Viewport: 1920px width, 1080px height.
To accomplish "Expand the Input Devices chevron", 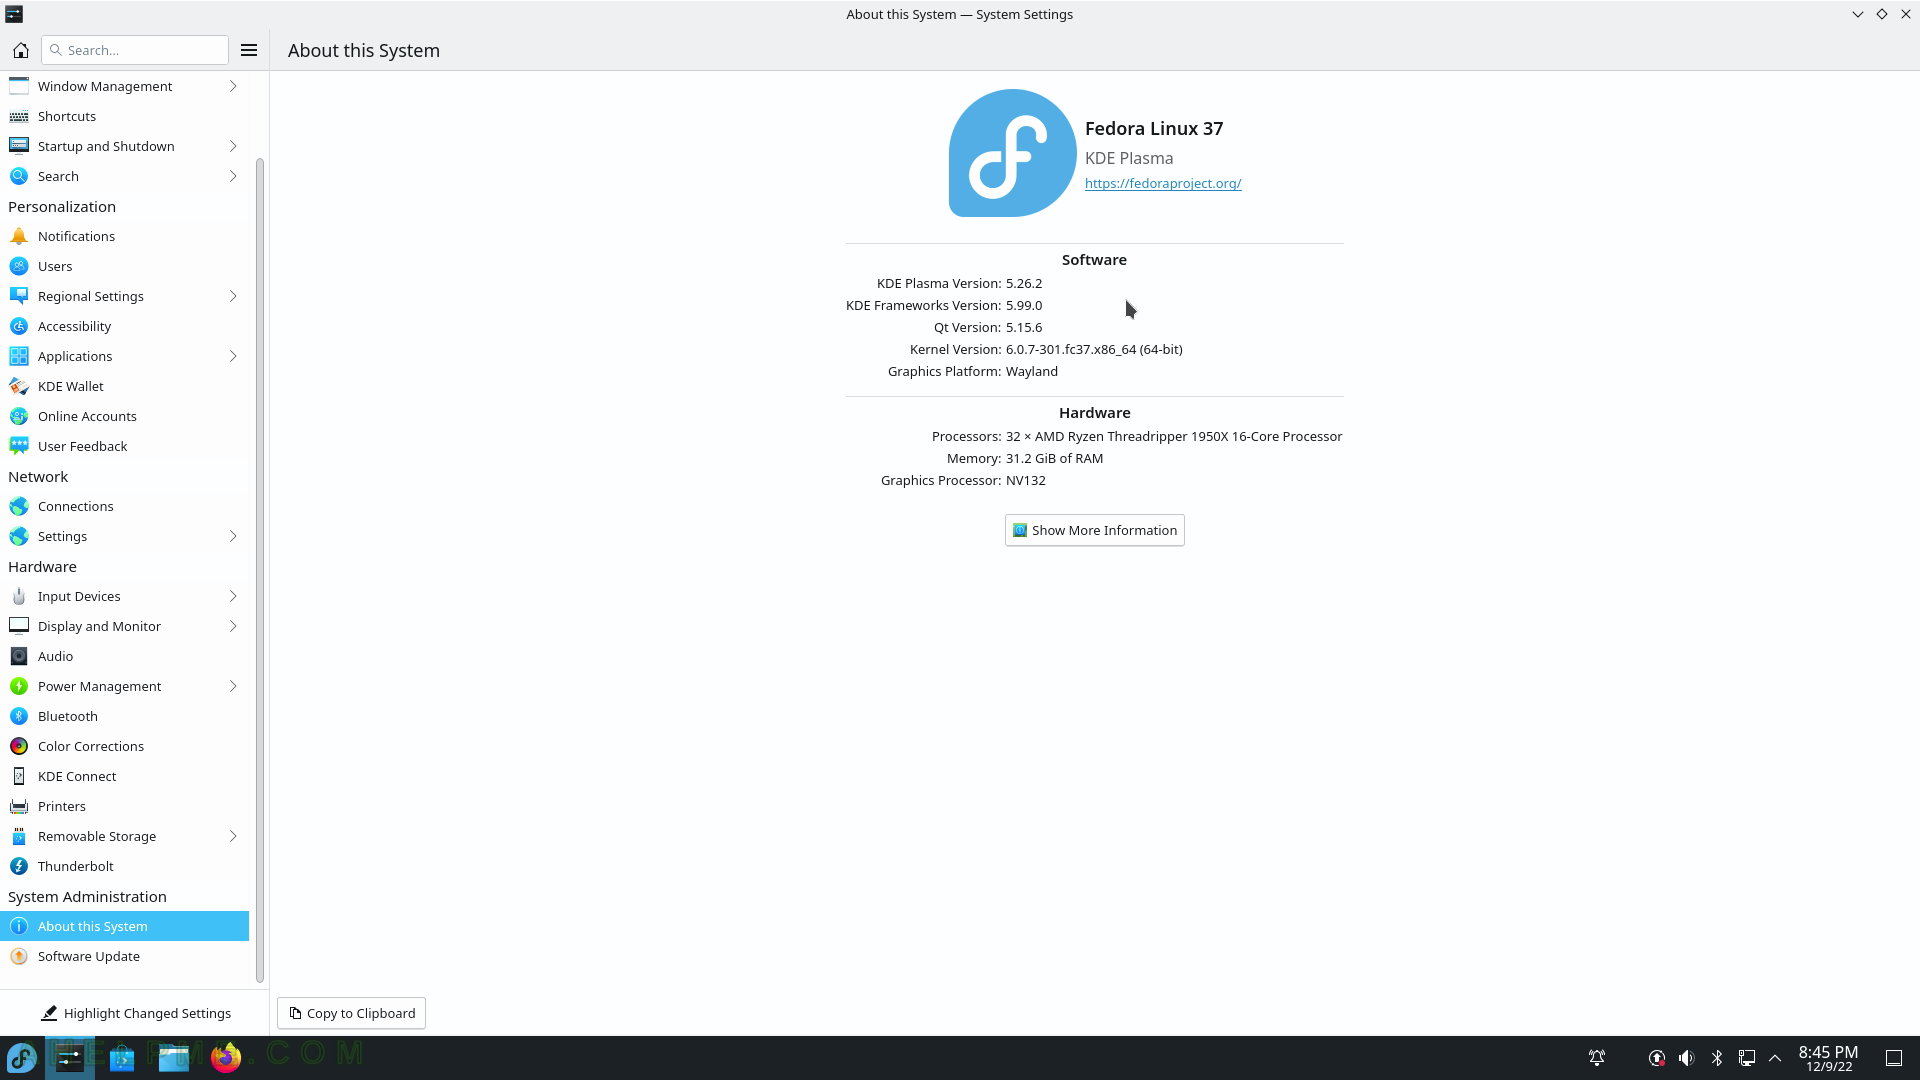I will point(233,596).
